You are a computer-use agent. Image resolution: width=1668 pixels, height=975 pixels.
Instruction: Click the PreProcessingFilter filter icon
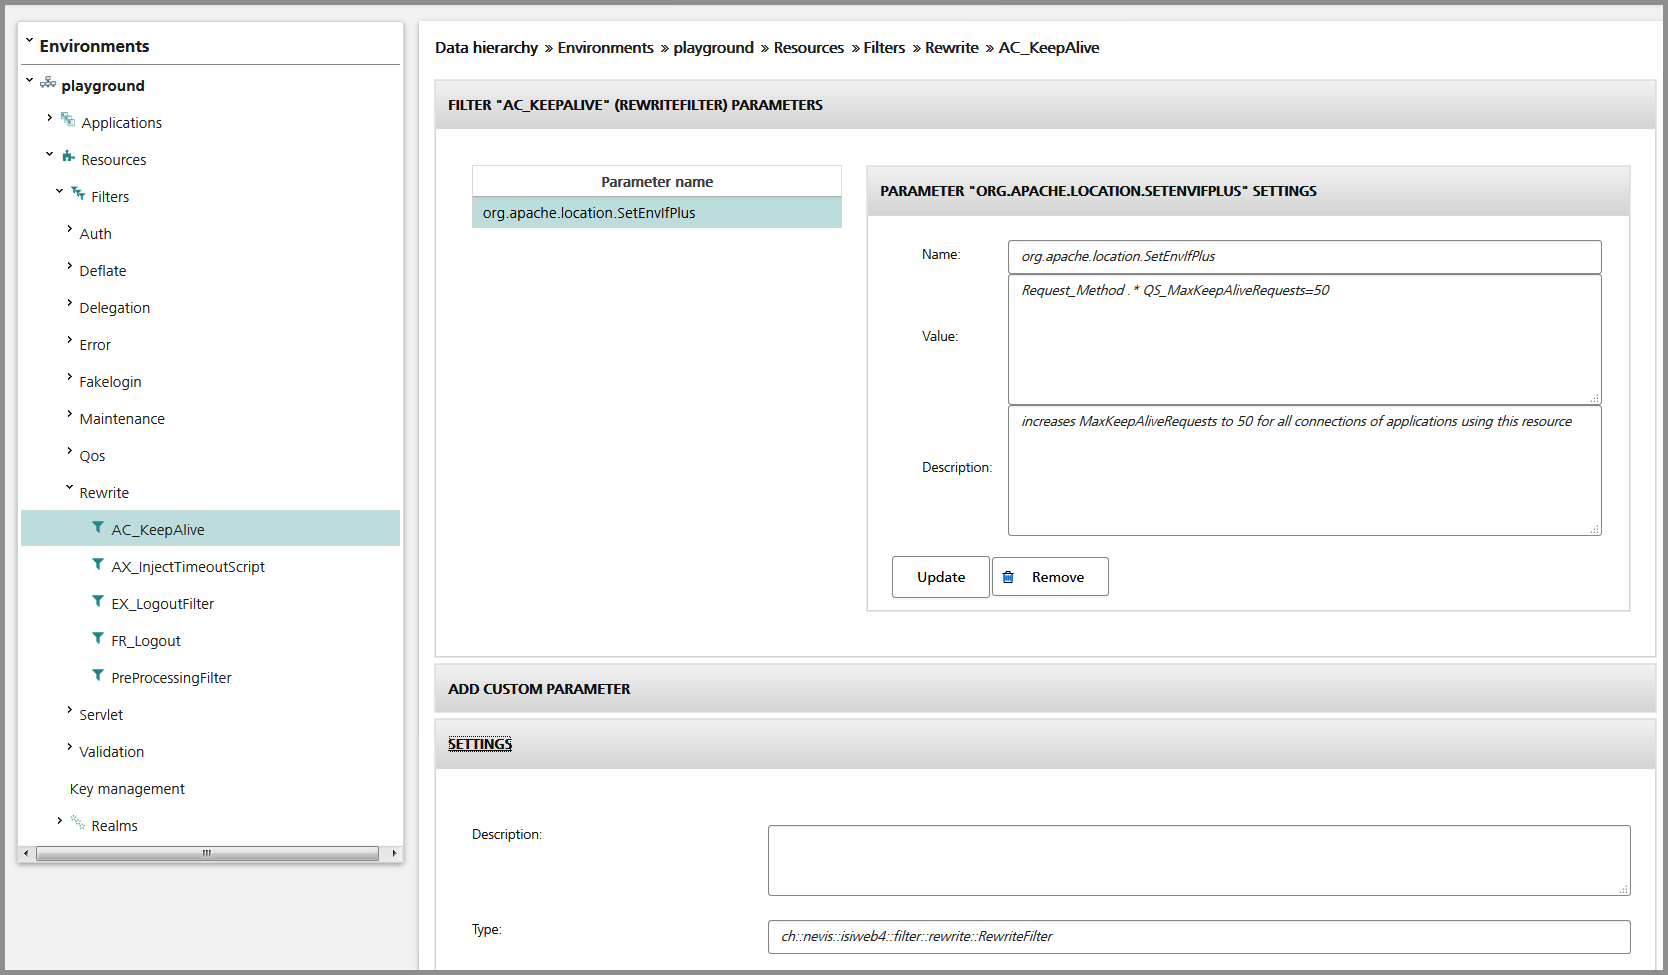98,675
